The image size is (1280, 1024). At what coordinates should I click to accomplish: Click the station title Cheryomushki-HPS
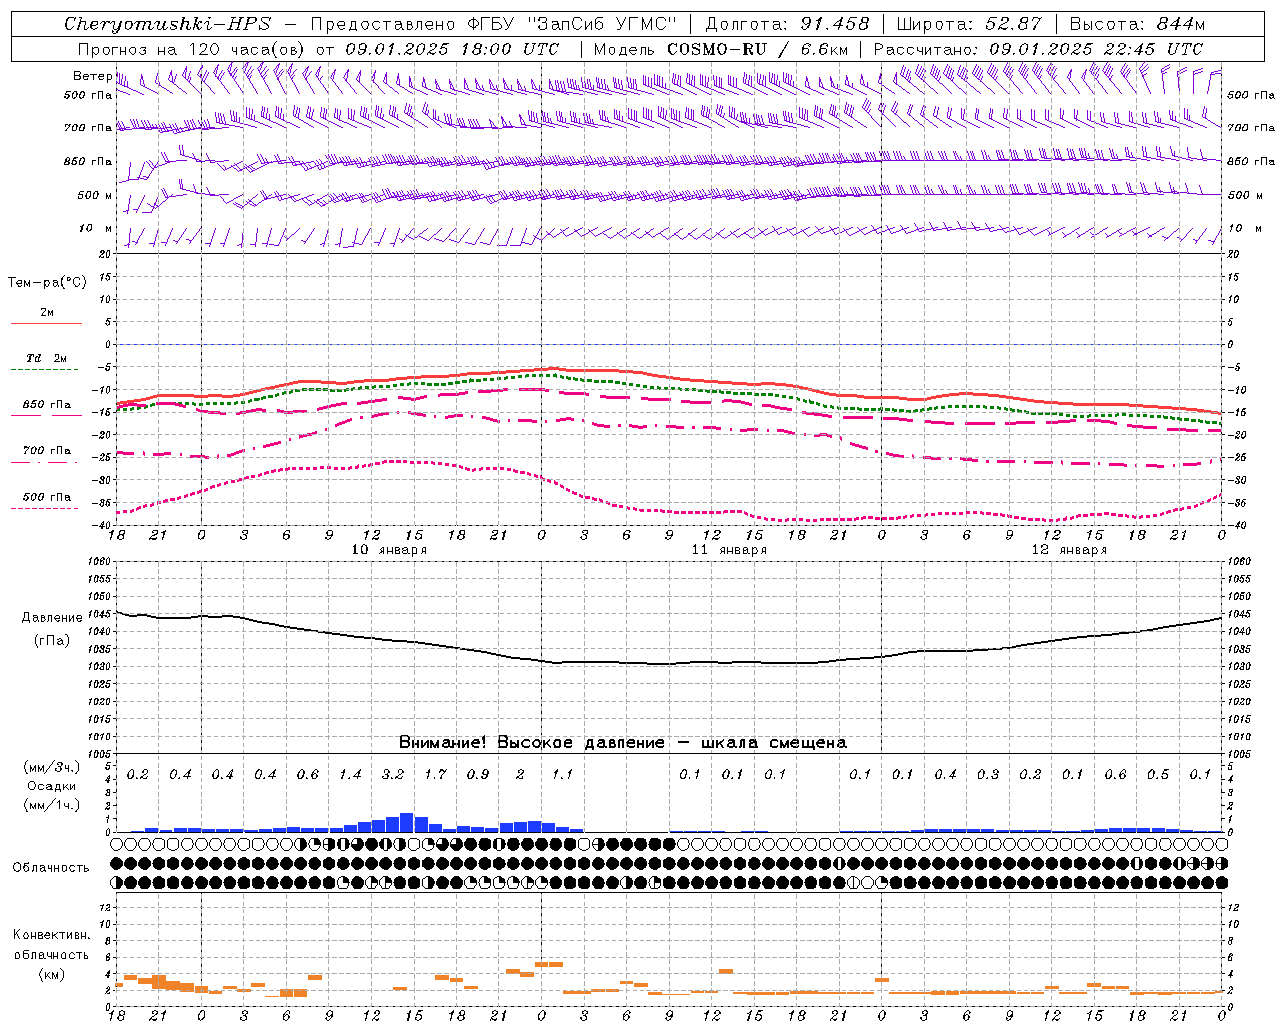coord(167,24)
